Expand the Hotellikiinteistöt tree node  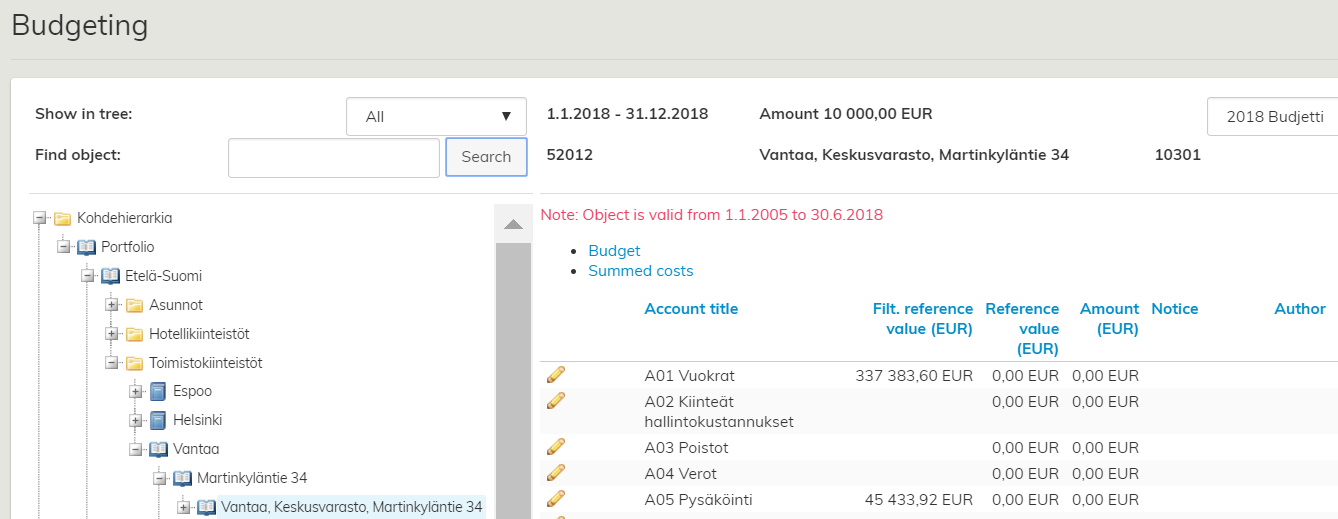pos(111,334)
